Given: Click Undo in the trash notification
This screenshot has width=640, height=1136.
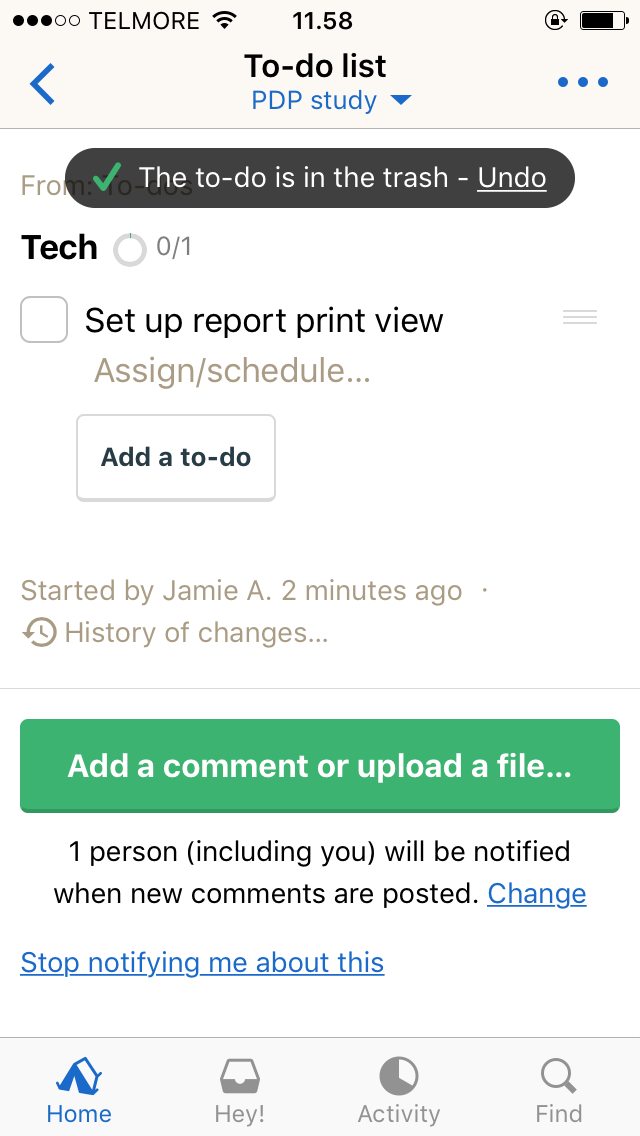Looking at the screenshot, I should coord(512,178).
